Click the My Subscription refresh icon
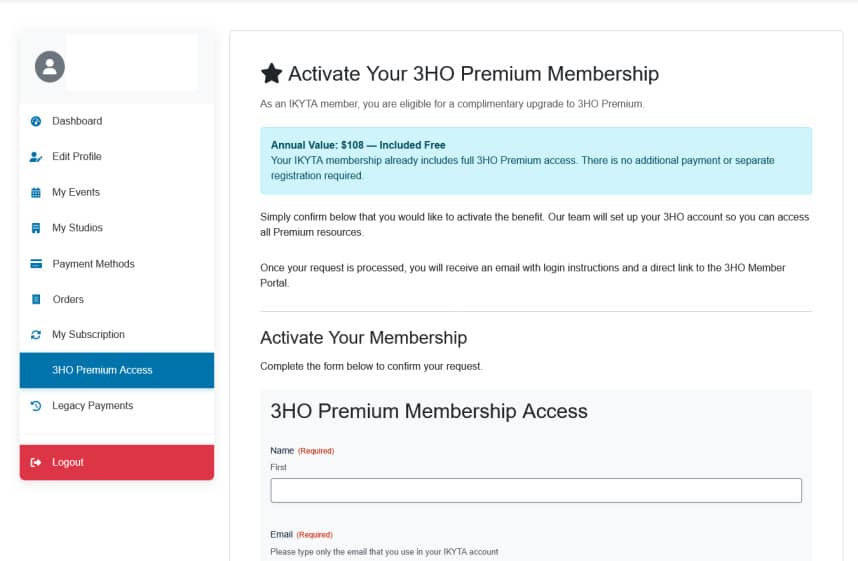Viewport: 858px width, 561px height. 36,335
